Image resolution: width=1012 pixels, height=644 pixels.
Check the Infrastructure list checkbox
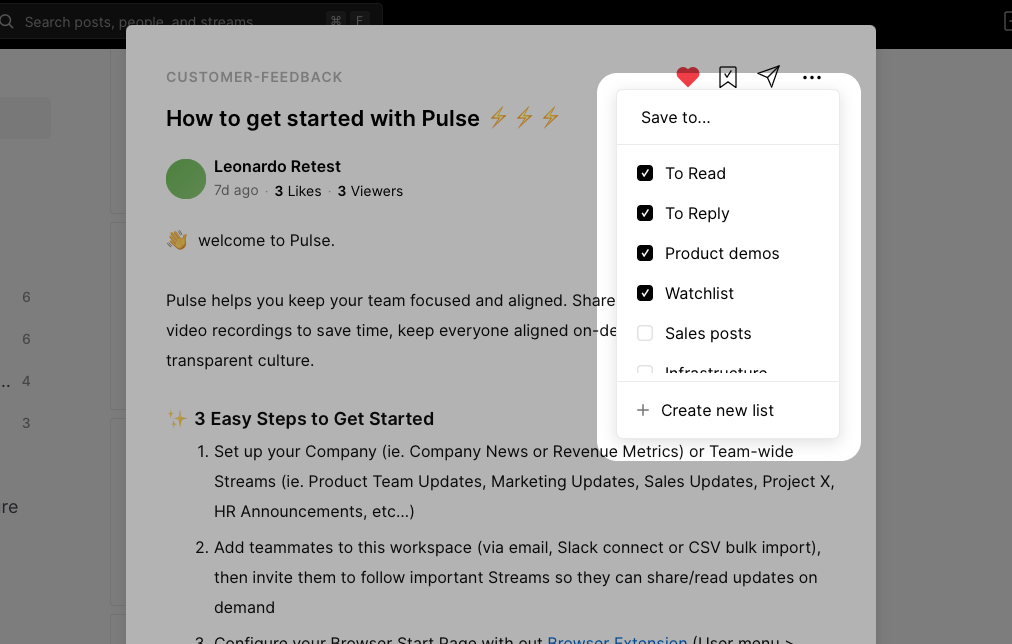pos(645,372)
